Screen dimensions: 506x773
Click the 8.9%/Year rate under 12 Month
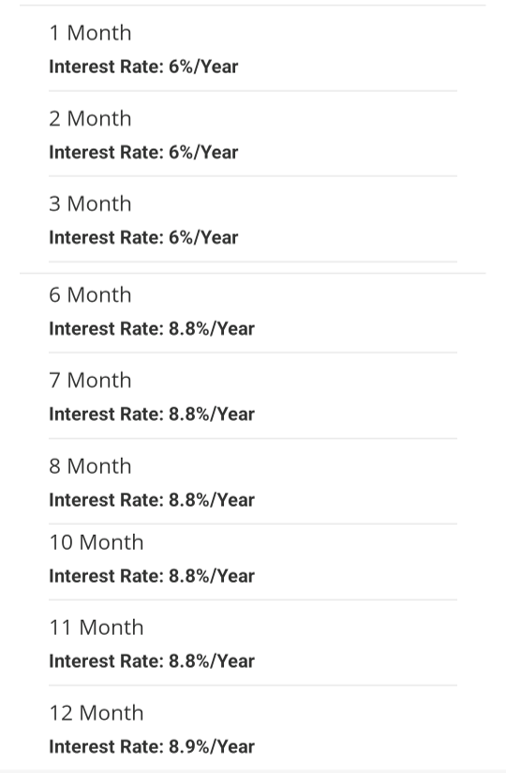[212, 747]
